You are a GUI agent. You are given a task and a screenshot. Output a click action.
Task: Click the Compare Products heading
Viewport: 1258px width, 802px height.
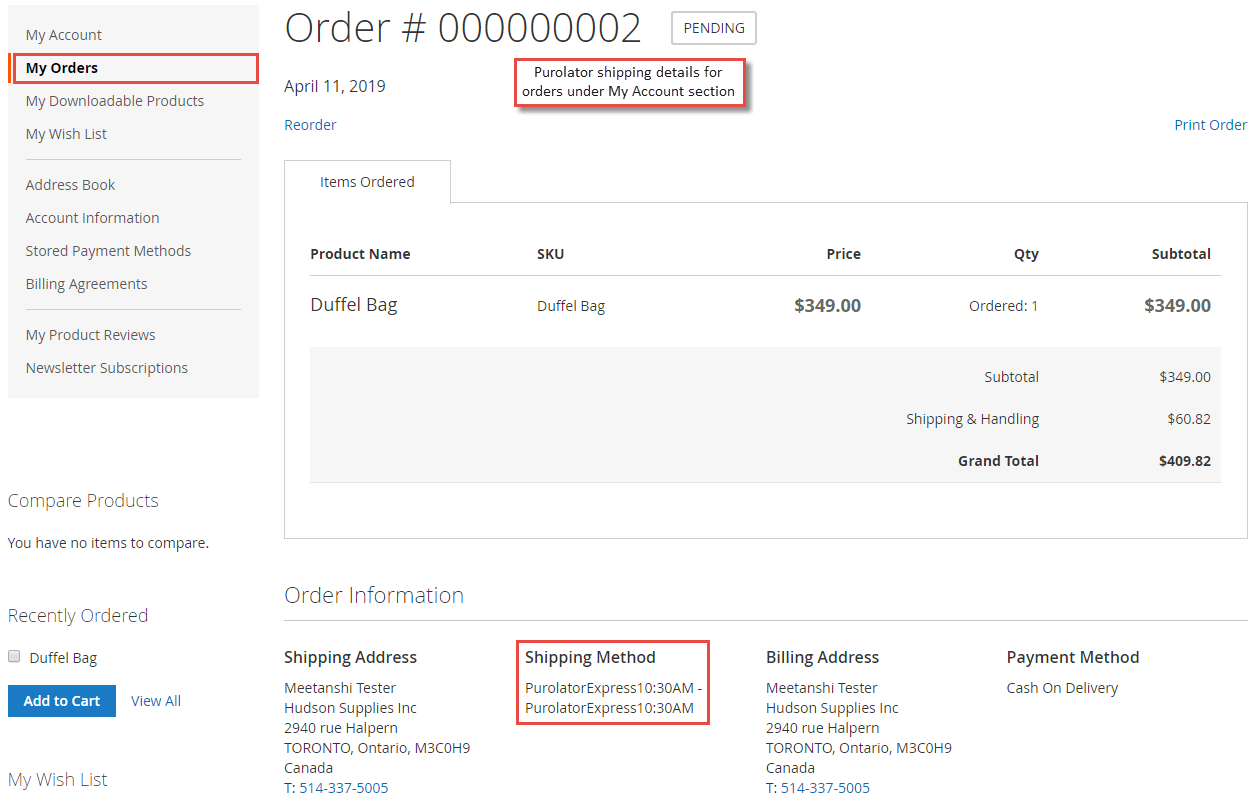click(x=83, y=501)
